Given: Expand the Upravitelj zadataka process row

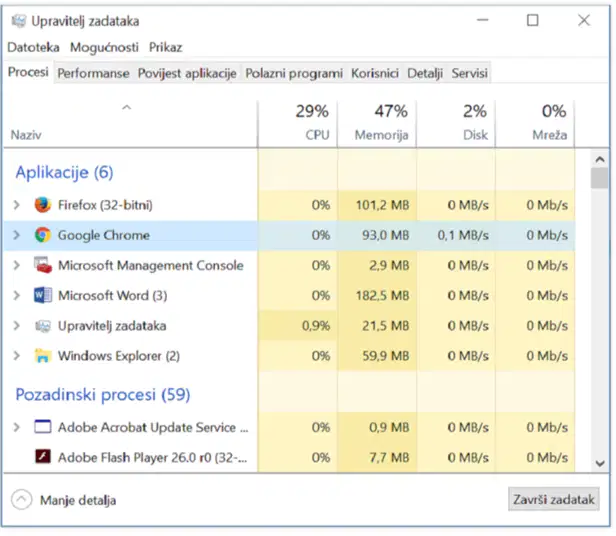Looking at the screenshot, I should [16, 325].
